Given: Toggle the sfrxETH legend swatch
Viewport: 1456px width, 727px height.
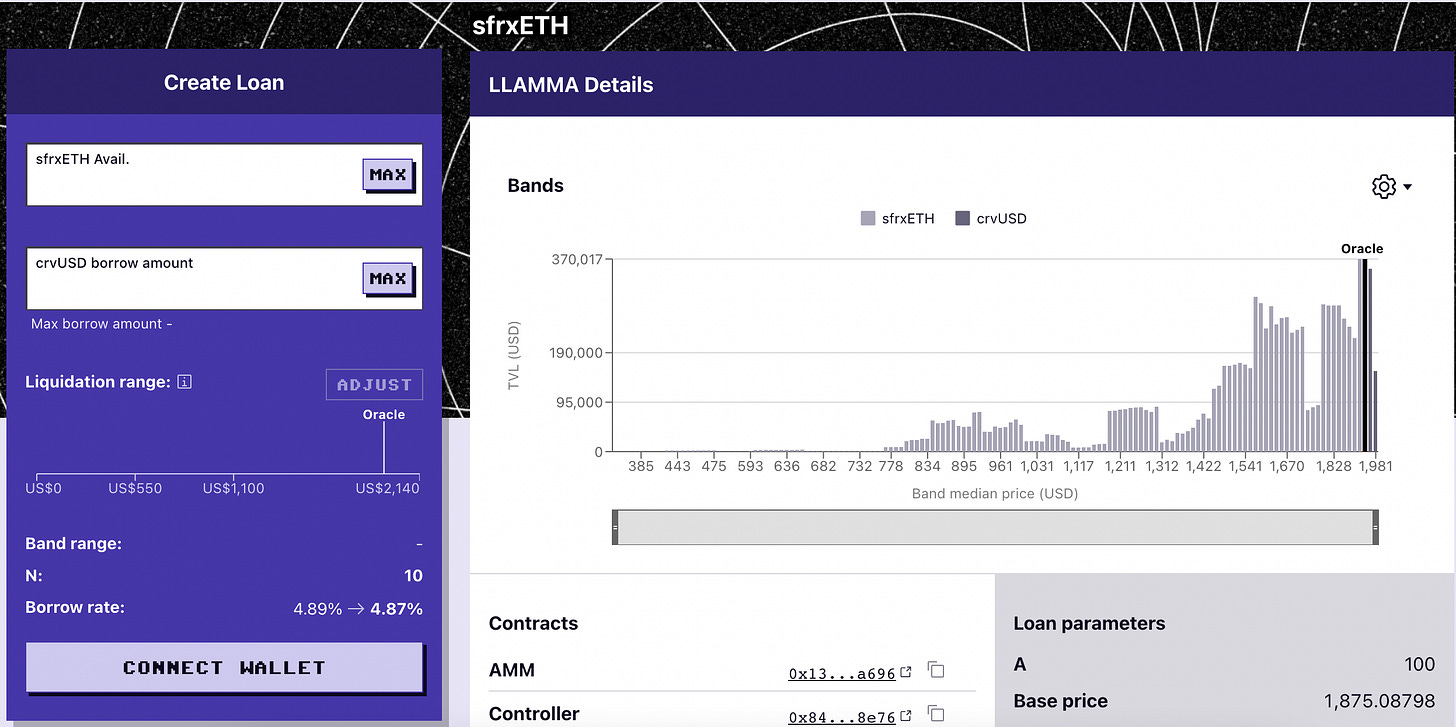Looking at the screenshot, I should click(868, 218).
